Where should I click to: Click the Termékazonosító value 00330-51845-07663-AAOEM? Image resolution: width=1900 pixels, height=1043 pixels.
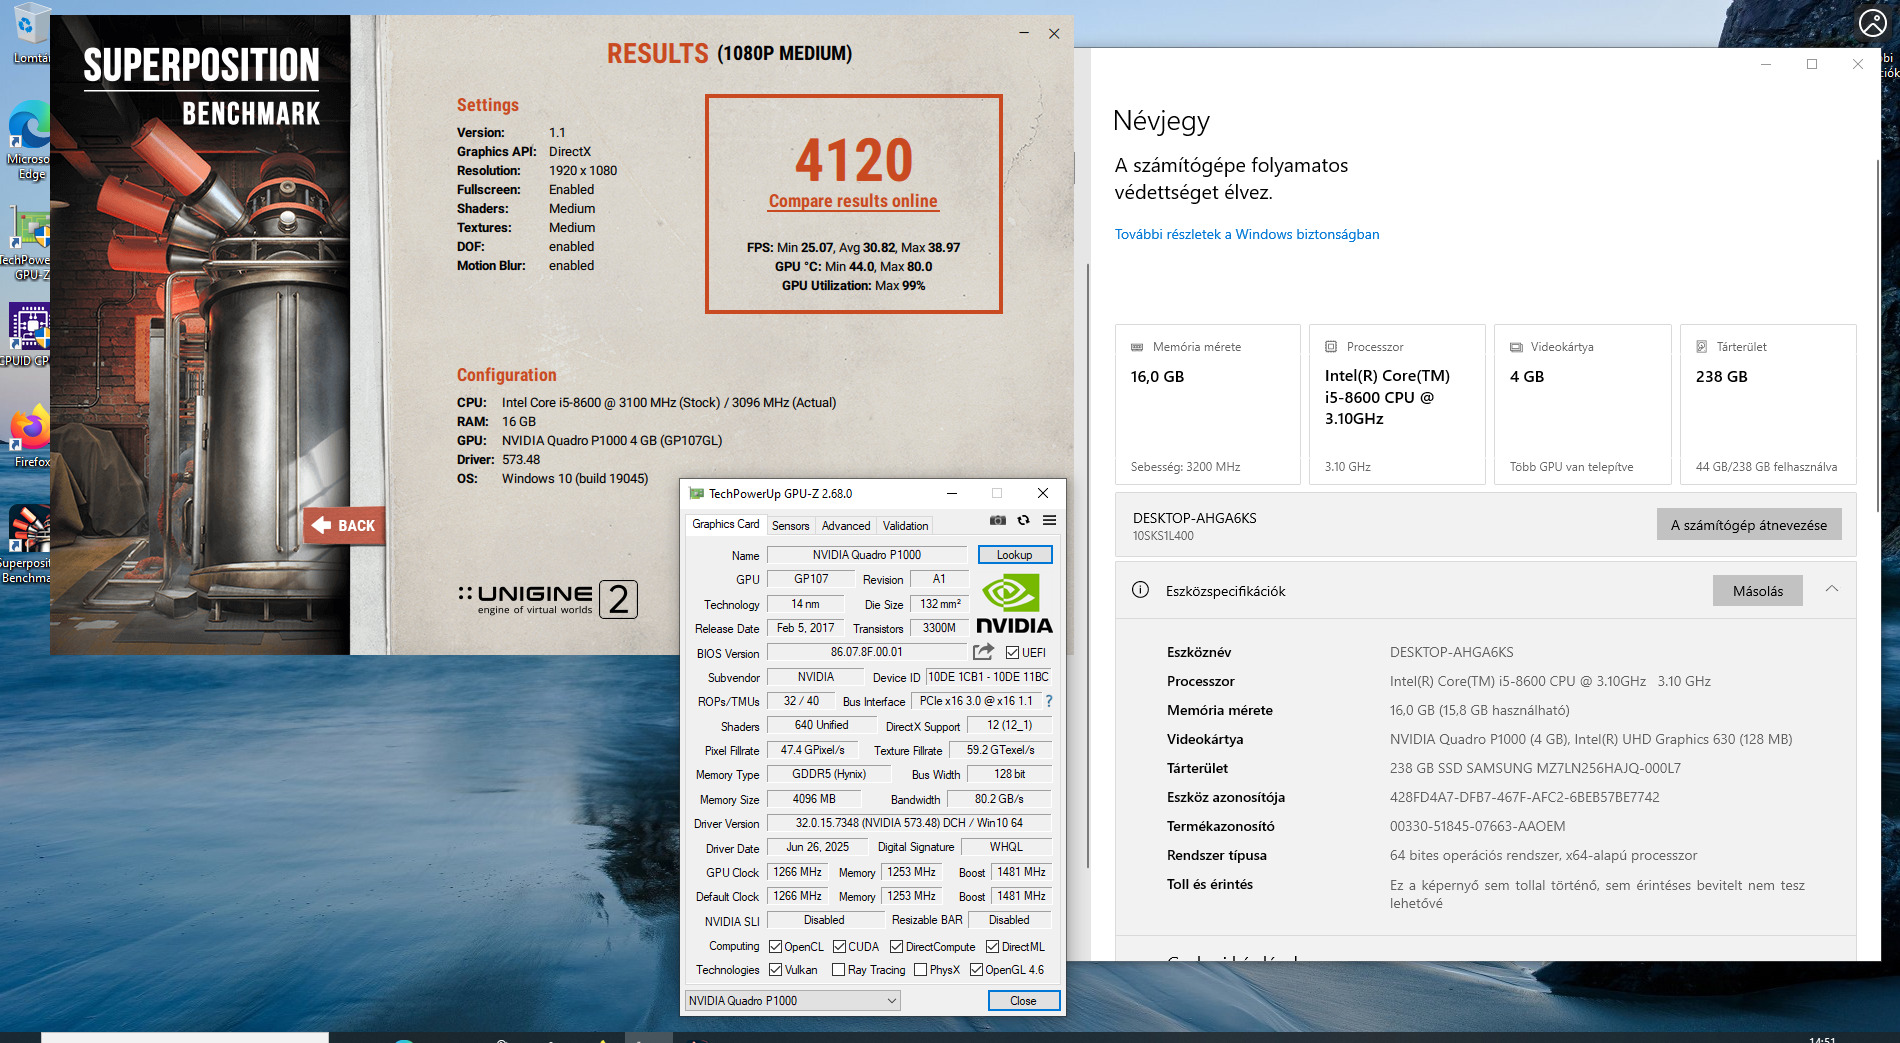click(x=1477, y=826)
